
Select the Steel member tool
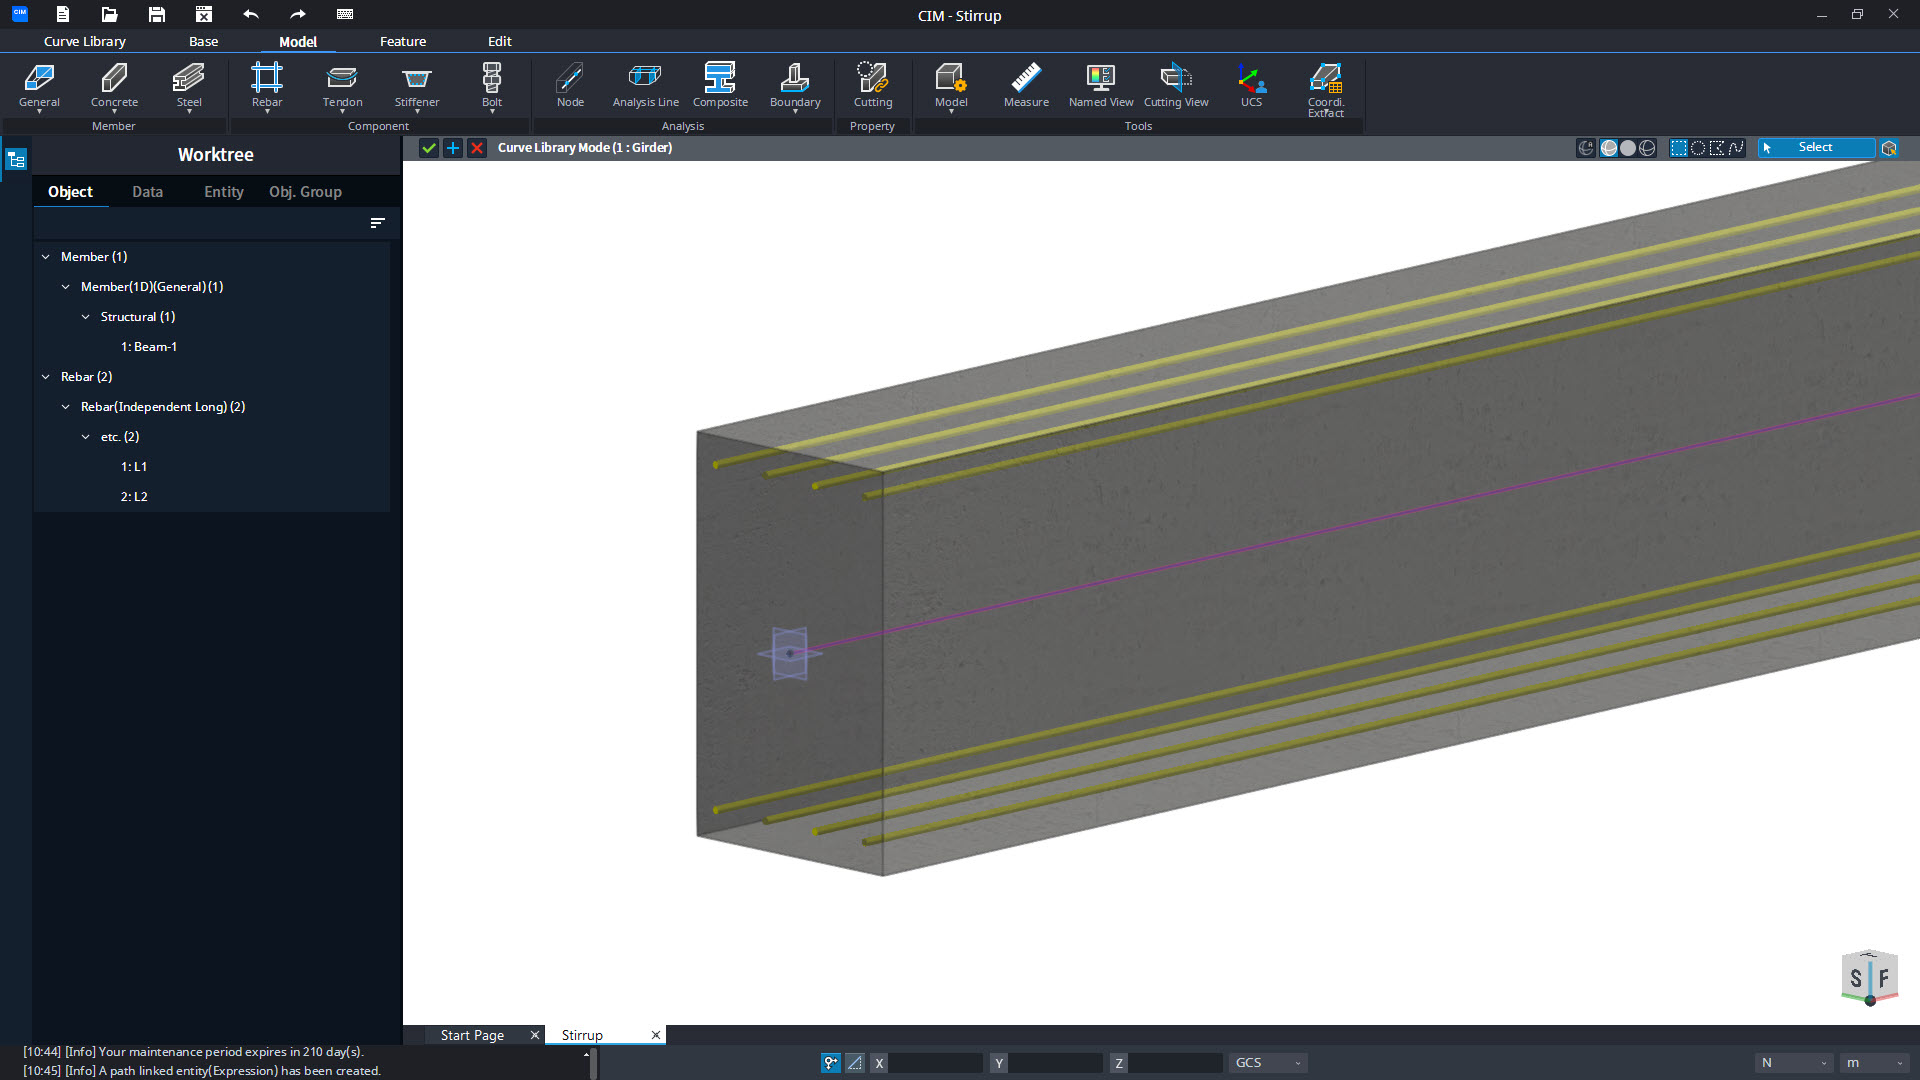(x=189, y=86)
